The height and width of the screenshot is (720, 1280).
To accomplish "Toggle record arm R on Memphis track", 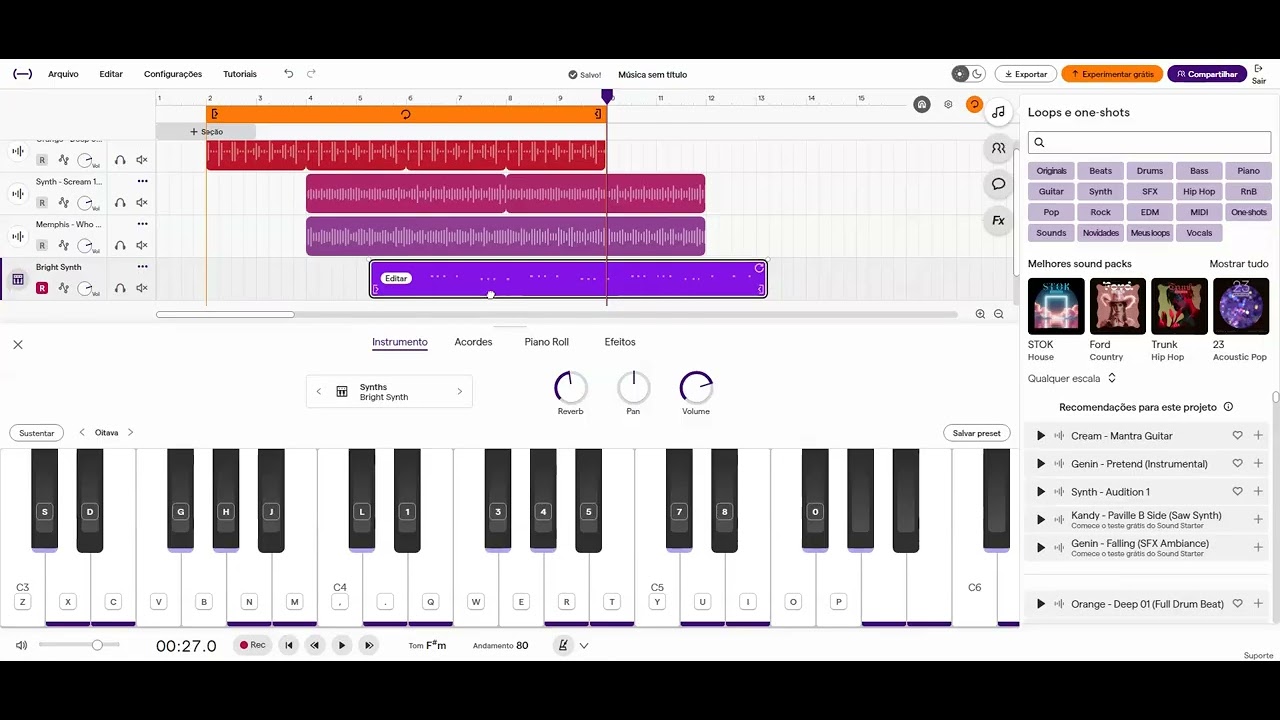I will 42,245.
